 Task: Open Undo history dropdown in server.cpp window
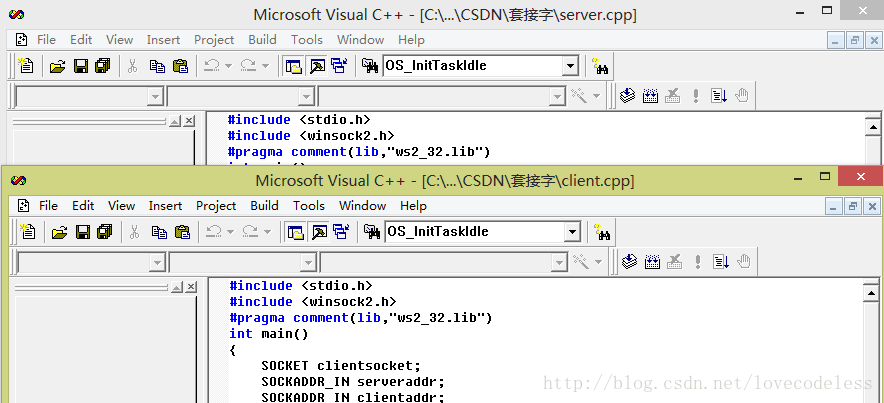(x=228, y=66)
